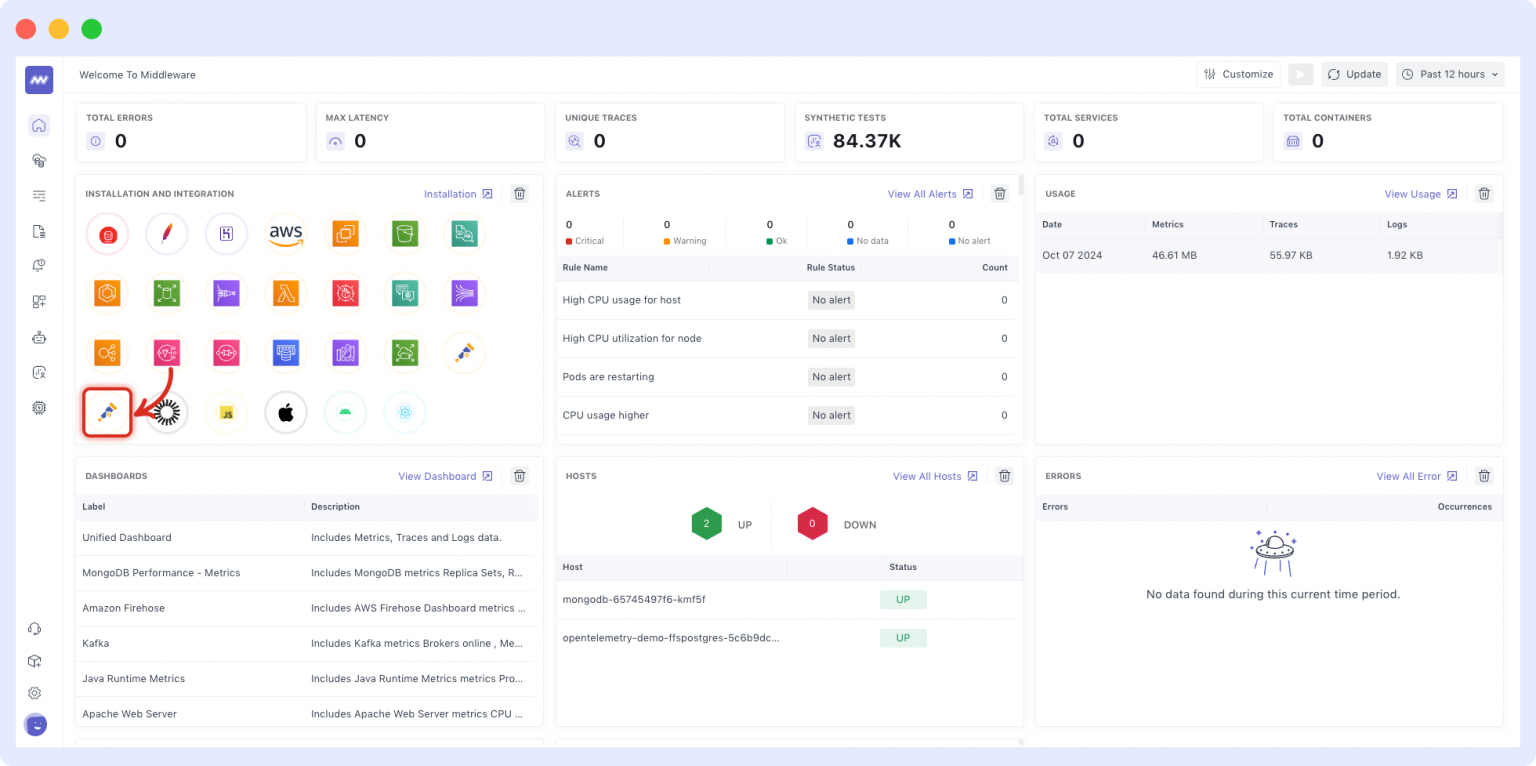Open the View Usage link
The width and height of the screenshot is (1536, 766).
coord(1414,194)
